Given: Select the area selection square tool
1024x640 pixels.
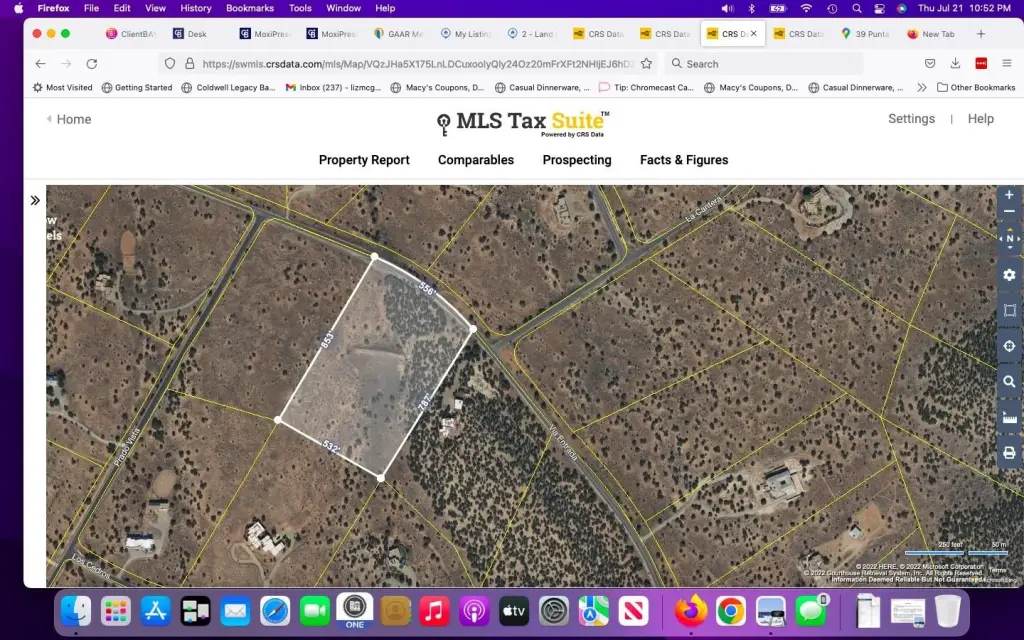Looking at the screenshot, I should [x=1009, y=310].
